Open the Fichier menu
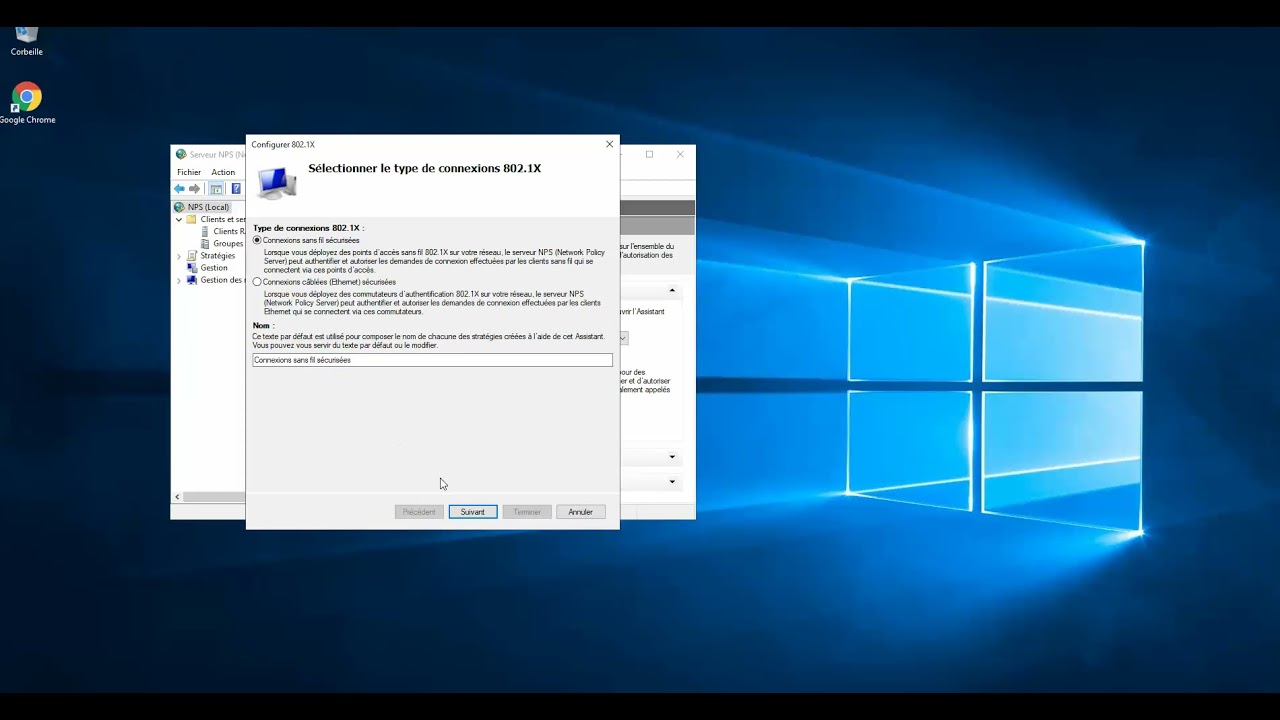 pyautogui.click(x=189, y=172)
